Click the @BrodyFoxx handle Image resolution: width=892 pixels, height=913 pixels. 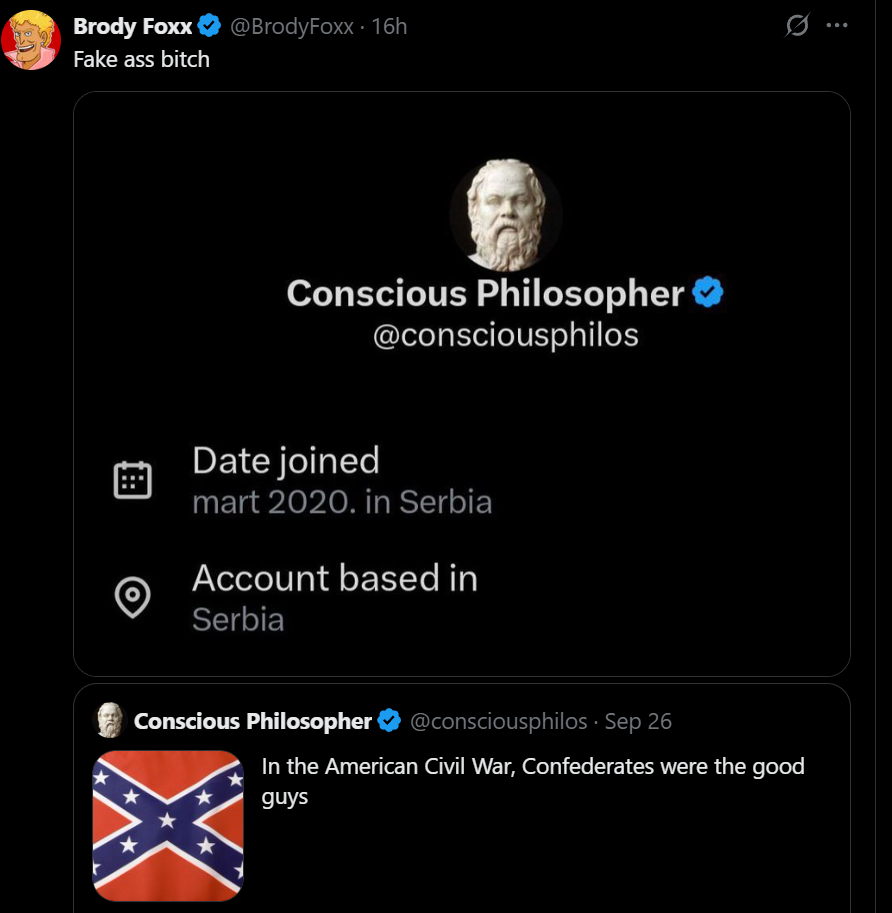pyautogui.click(x=292, y=27)
